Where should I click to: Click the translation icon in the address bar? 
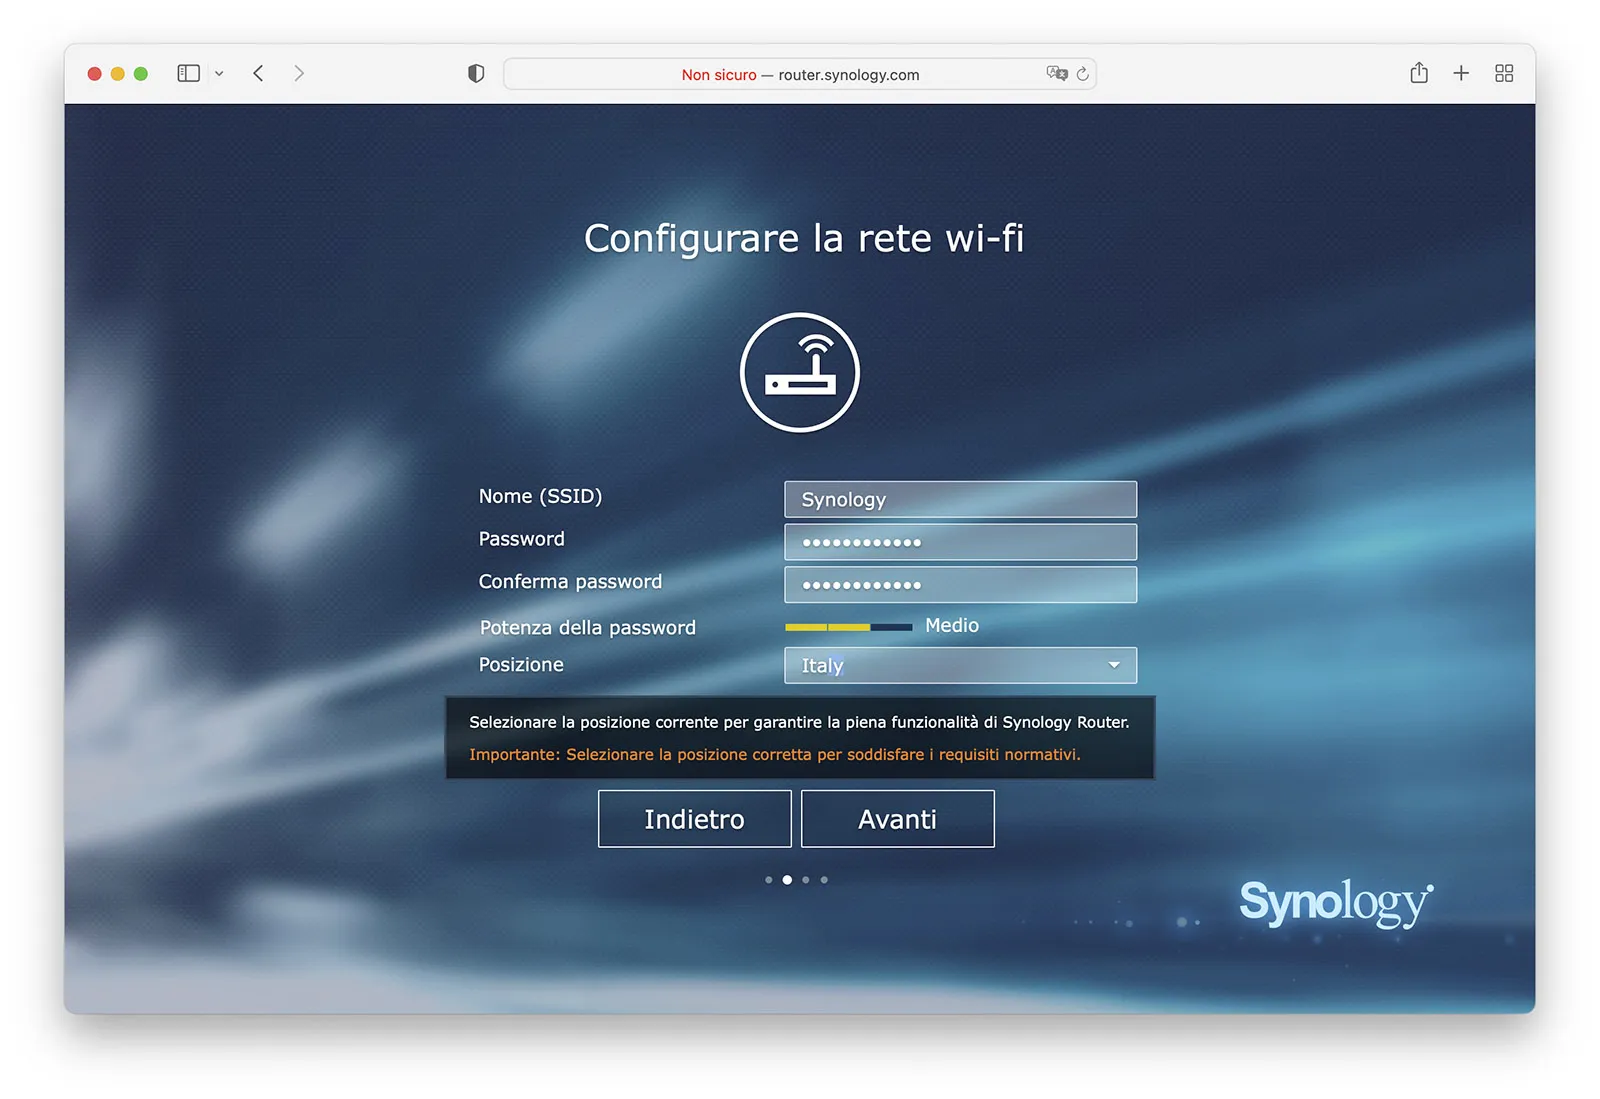click(1058, 73)
